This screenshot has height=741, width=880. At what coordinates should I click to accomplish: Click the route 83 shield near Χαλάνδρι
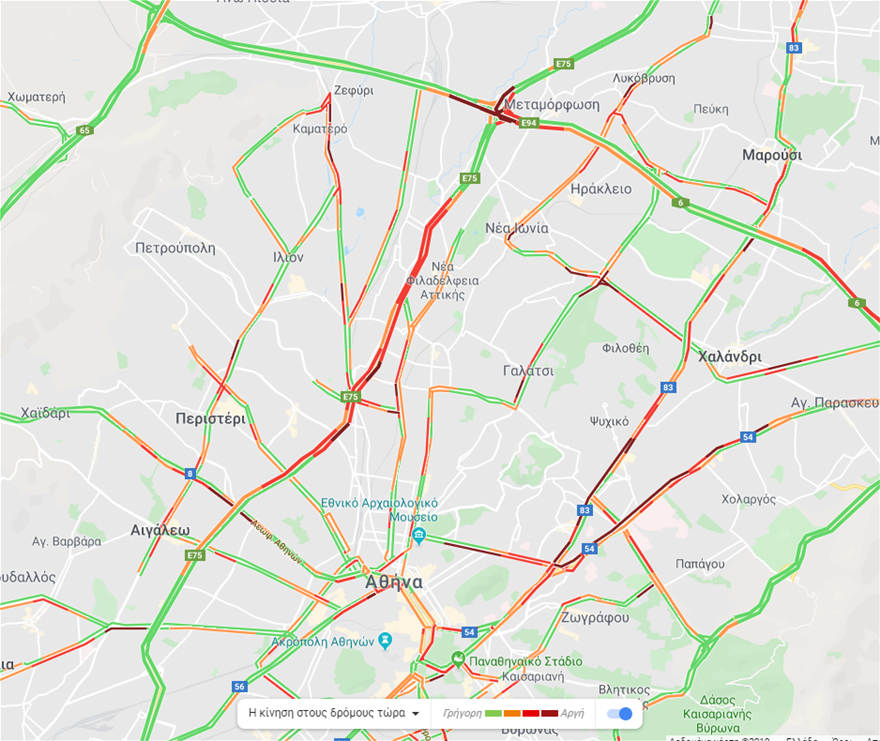[x=667, y=387]
